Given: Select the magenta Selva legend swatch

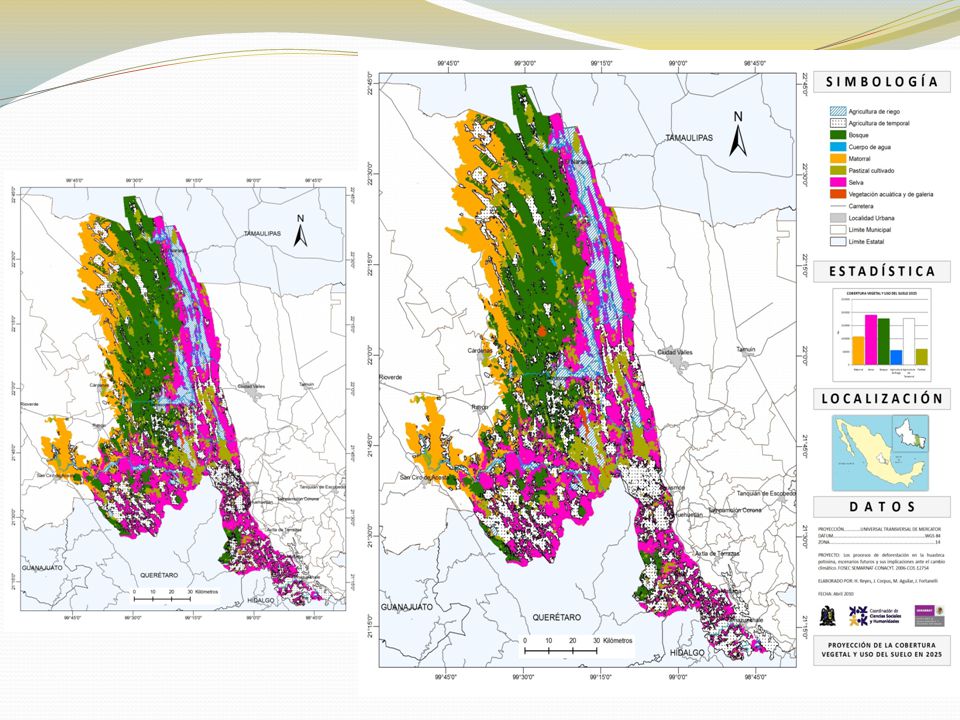Looking at the screenshot, I should pos(838,182).
